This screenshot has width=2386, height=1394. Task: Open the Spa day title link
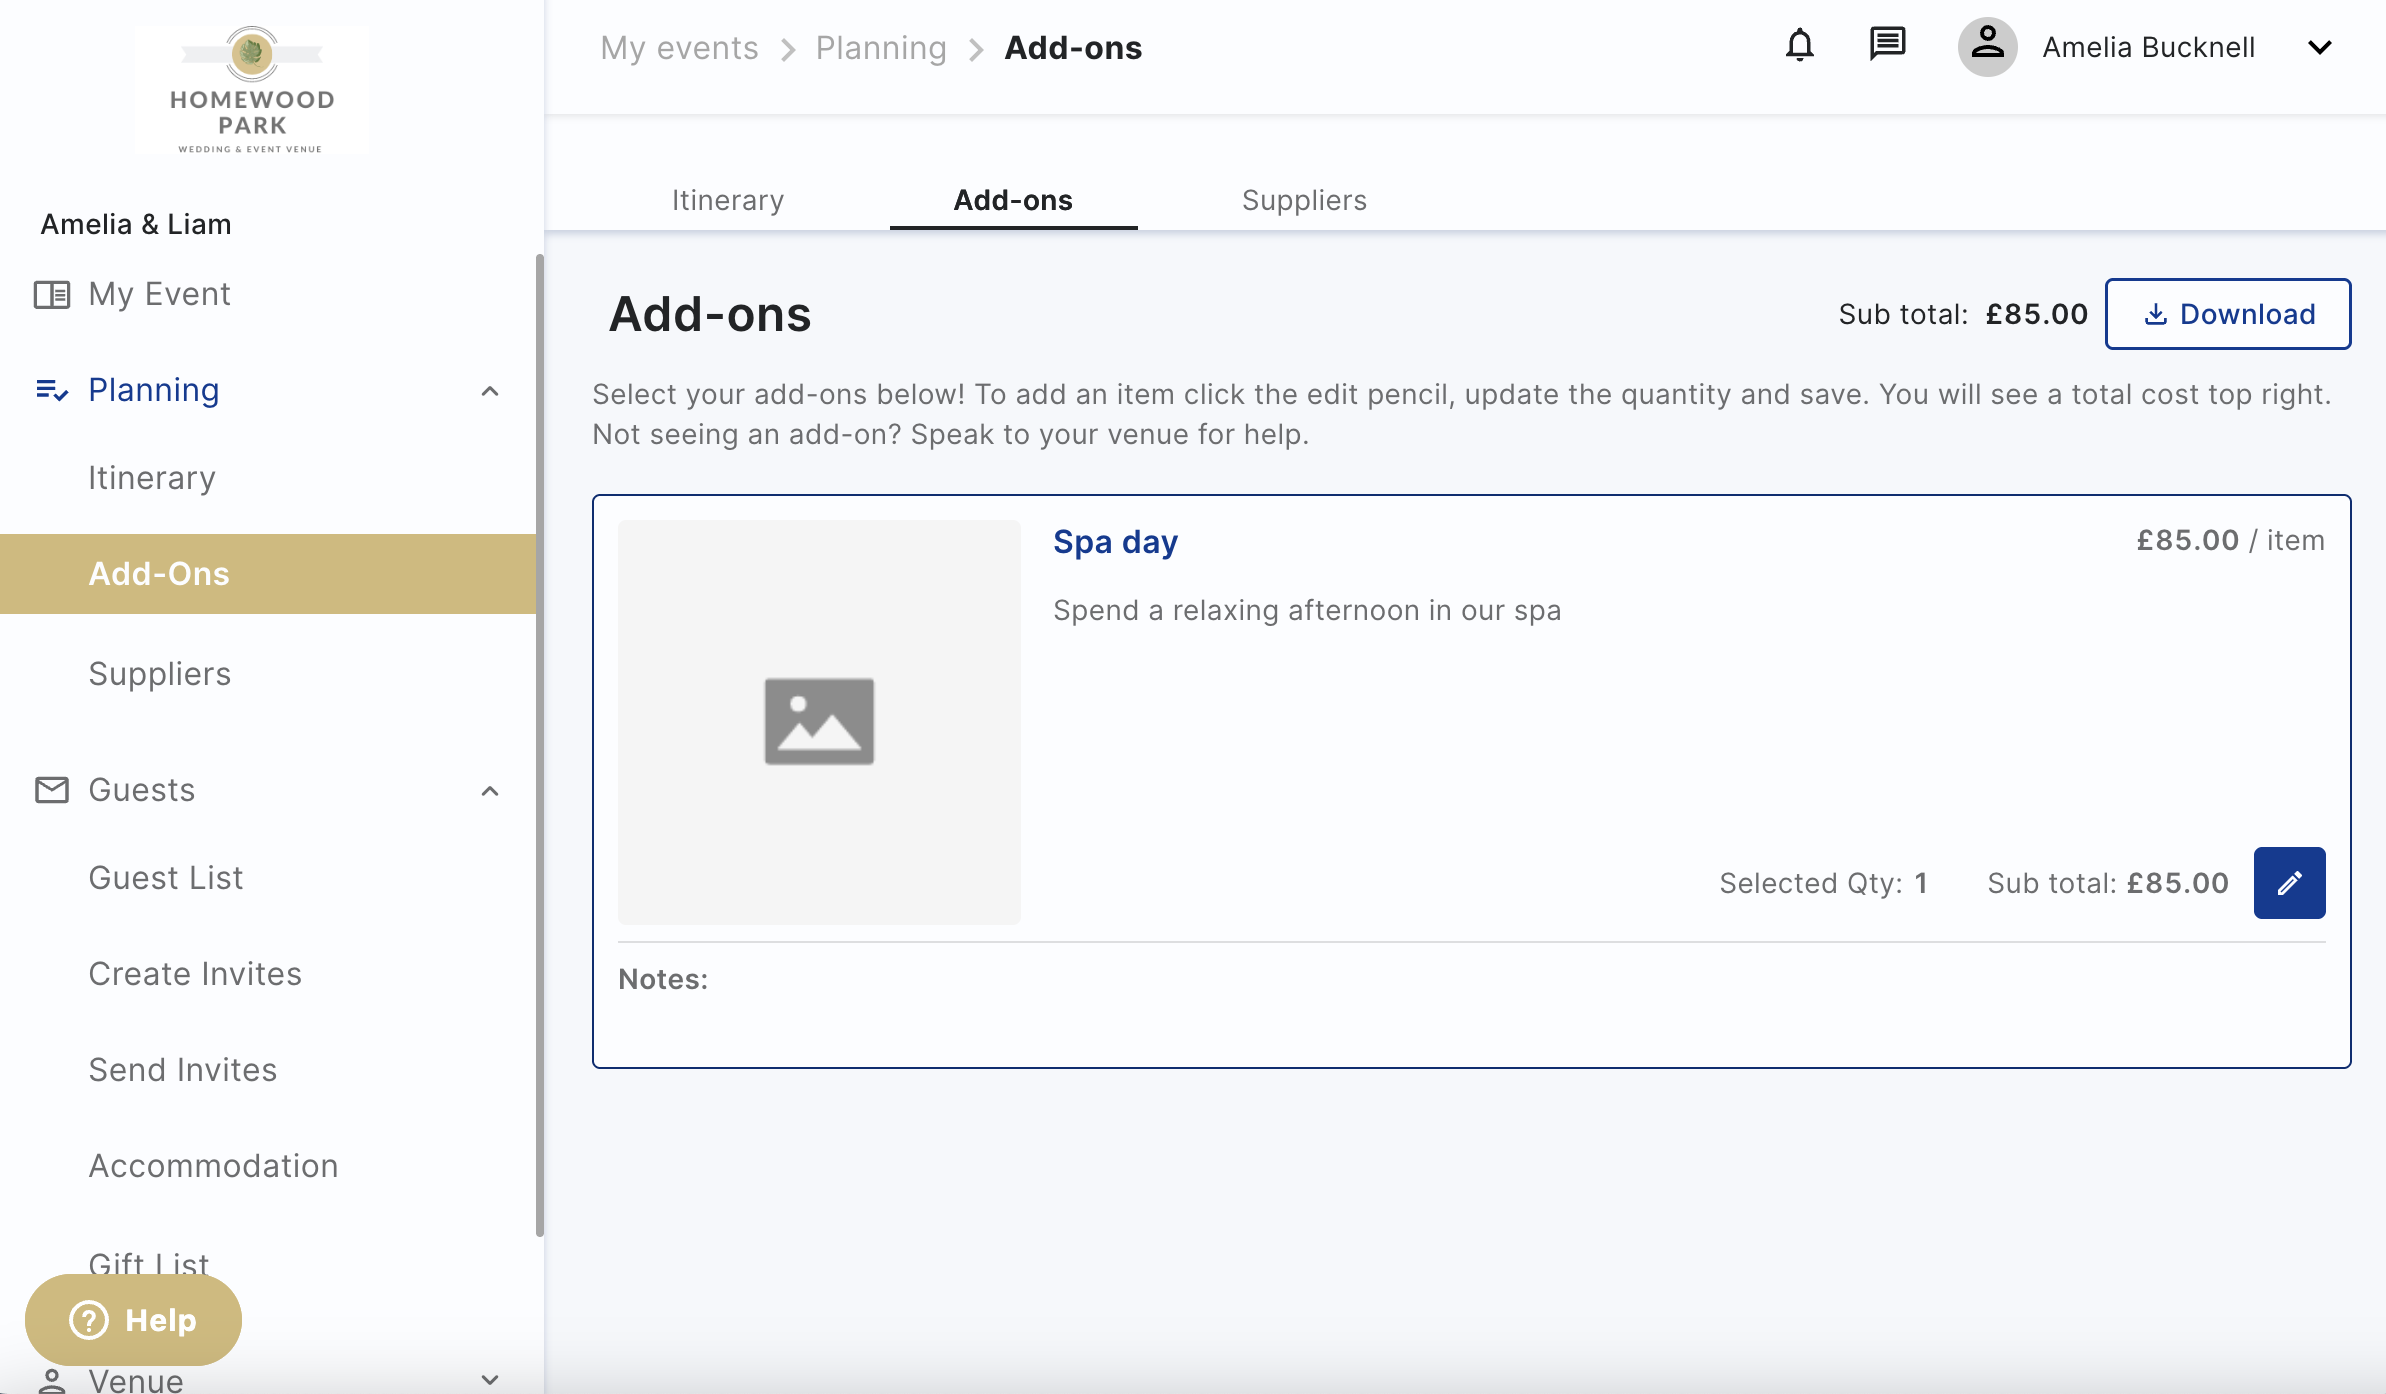coord(1115,542)
